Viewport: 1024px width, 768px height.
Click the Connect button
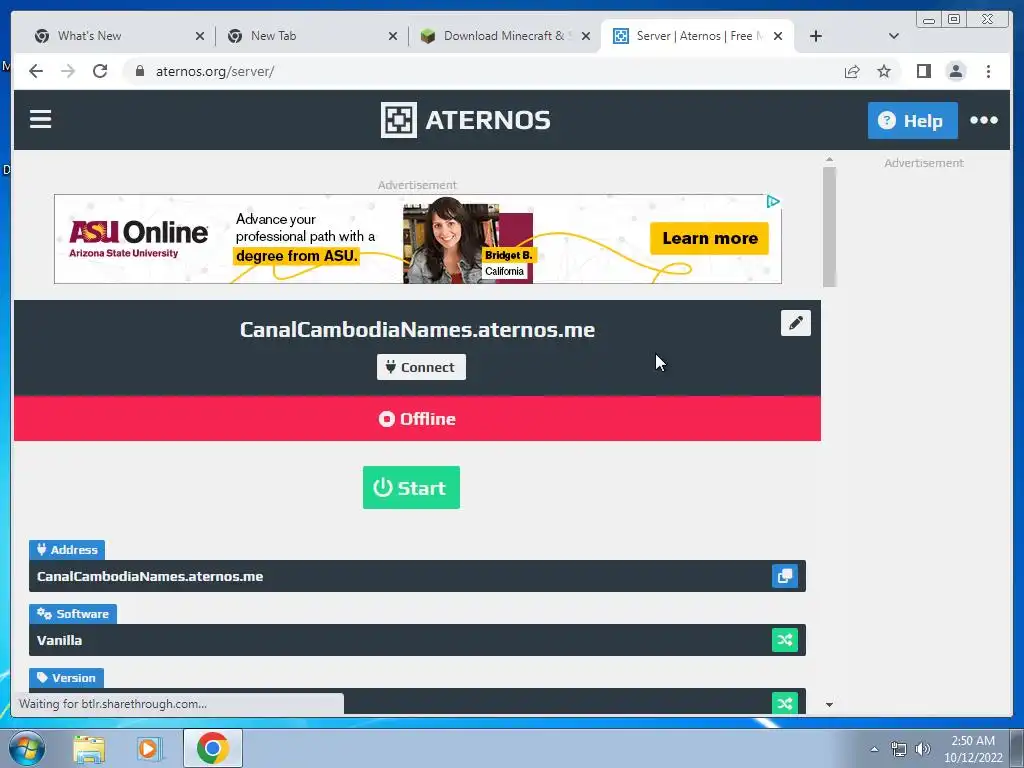[x=421, y=367]
